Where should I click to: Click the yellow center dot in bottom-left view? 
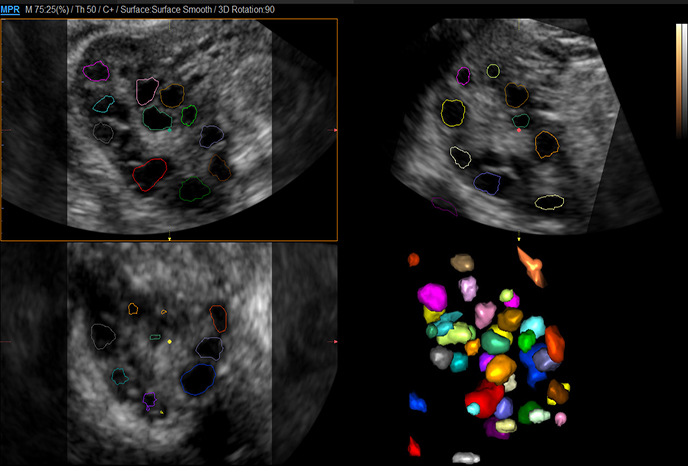pyautogui.click(x=170, y=342)
